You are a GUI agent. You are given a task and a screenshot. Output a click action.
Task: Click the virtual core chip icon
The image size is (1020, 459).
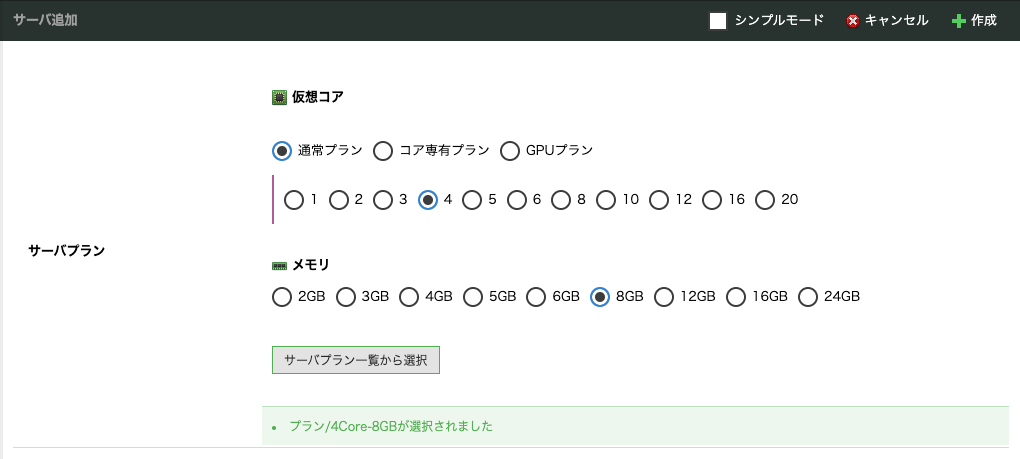pos(279,98)
